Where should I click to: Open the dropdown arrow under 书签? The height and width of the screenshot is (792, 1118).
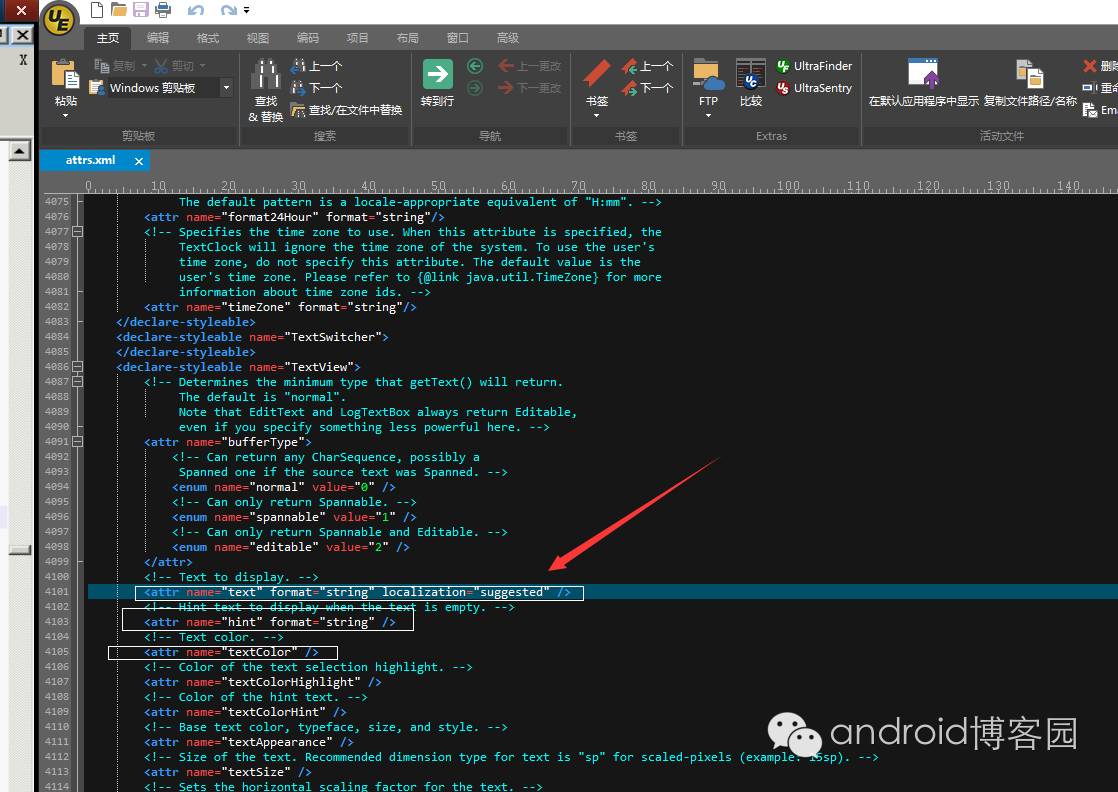pyautogui.click(x=596, y=115)
